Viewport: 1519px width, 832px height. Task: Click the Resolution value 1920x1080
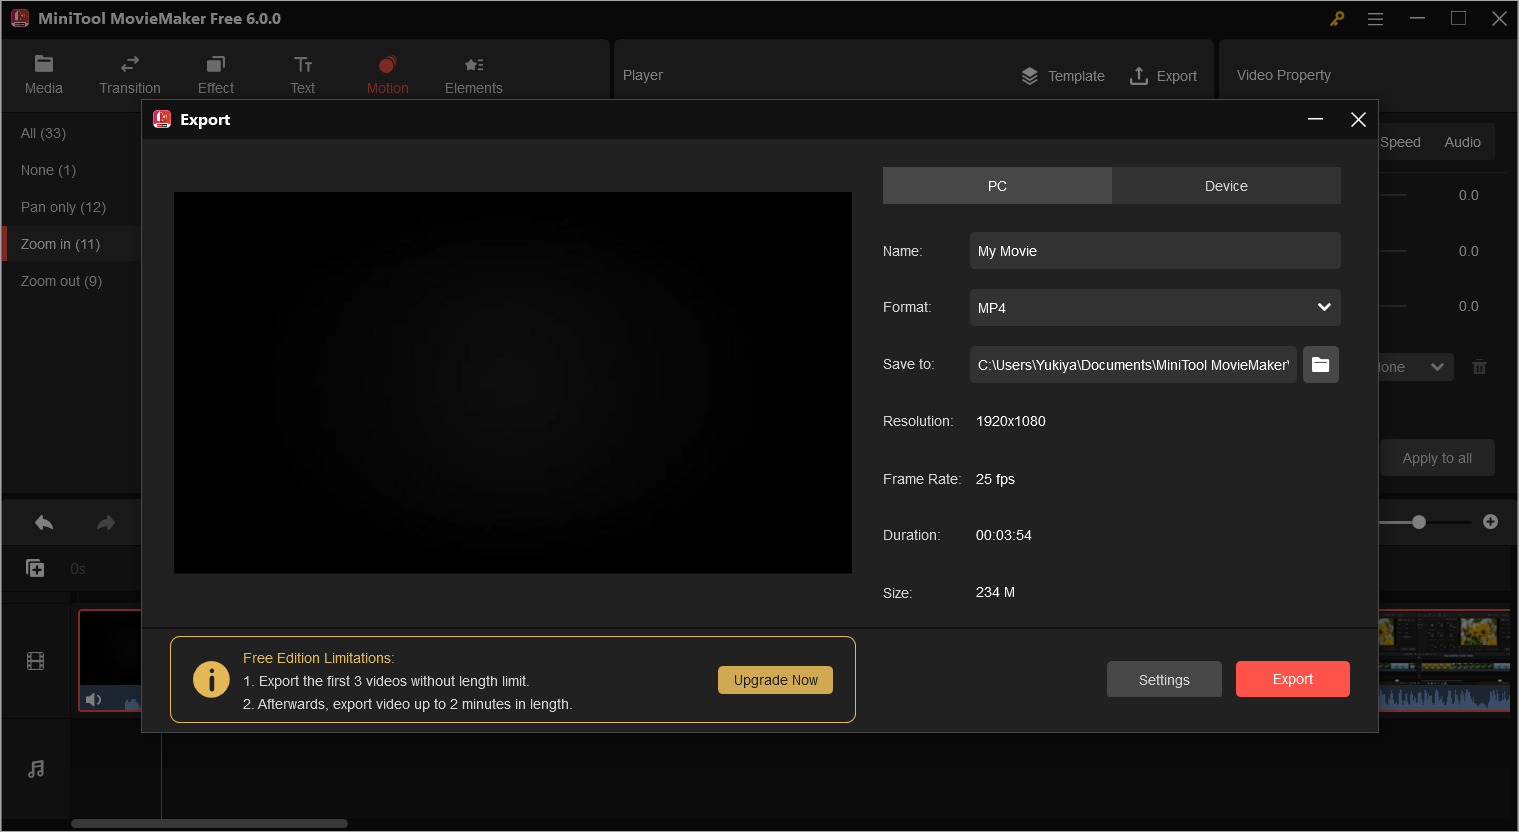(x=1011, y=421)
